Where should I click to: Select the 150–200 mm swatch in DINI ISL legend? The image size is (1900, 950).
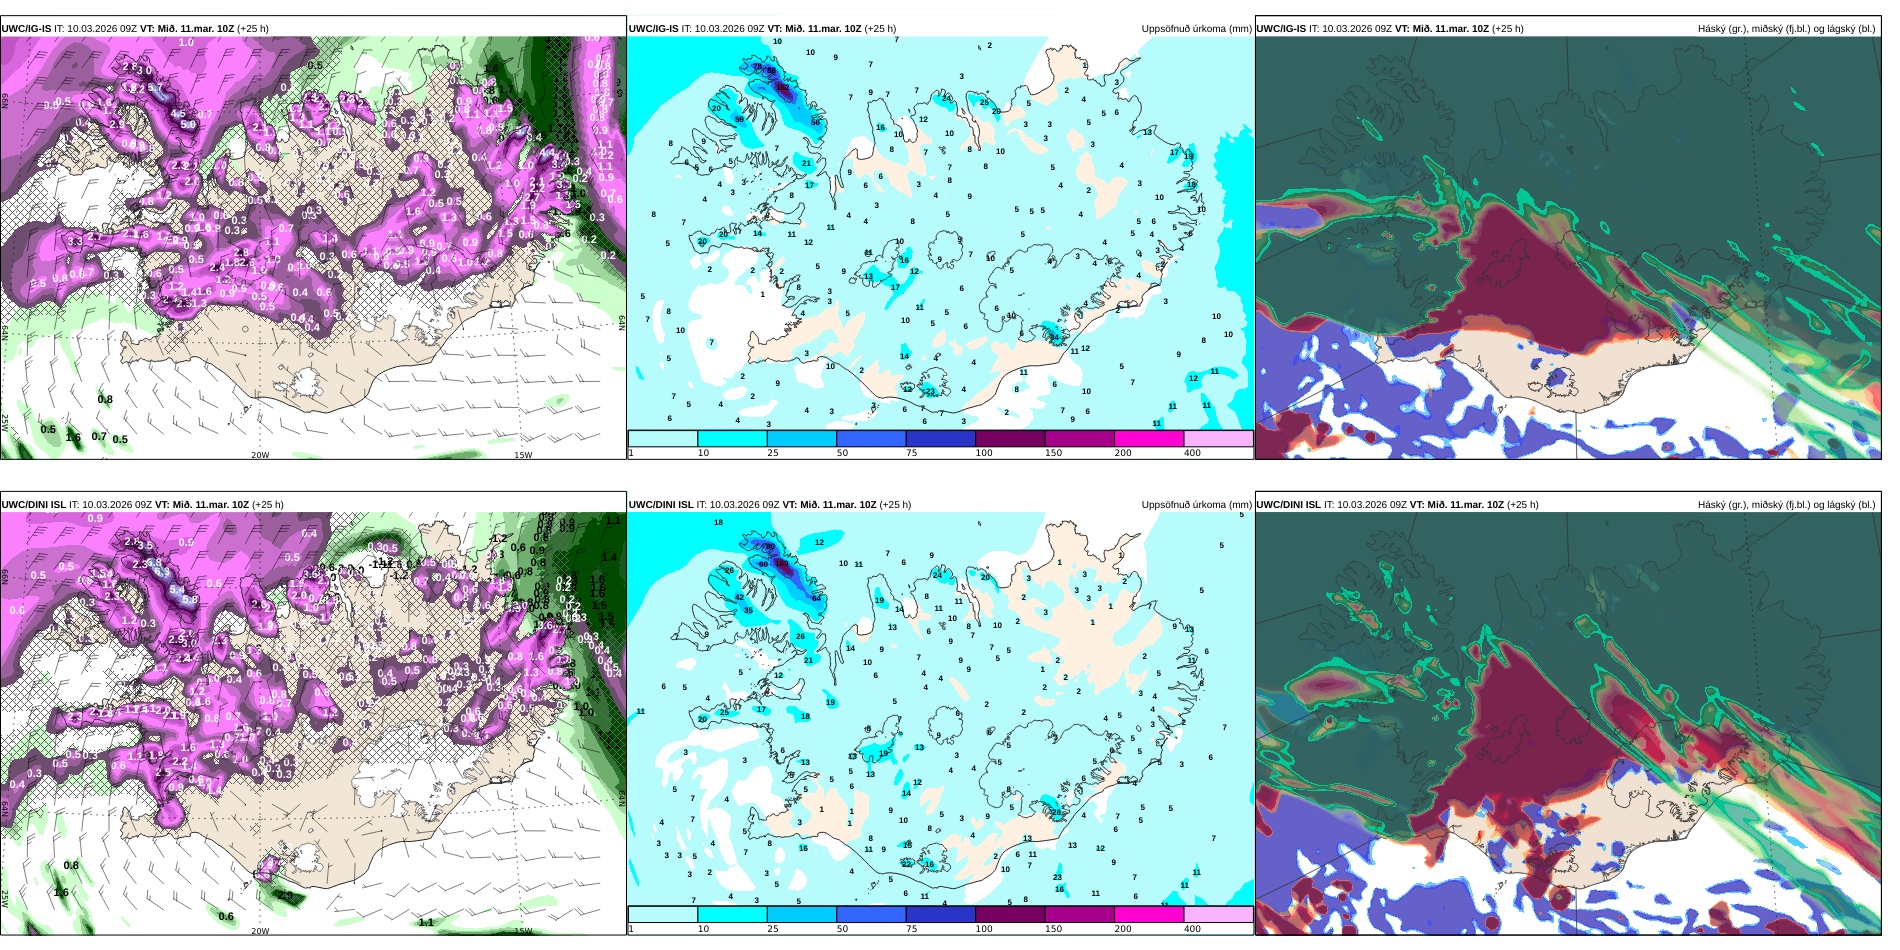click(x=1080, y=914)
